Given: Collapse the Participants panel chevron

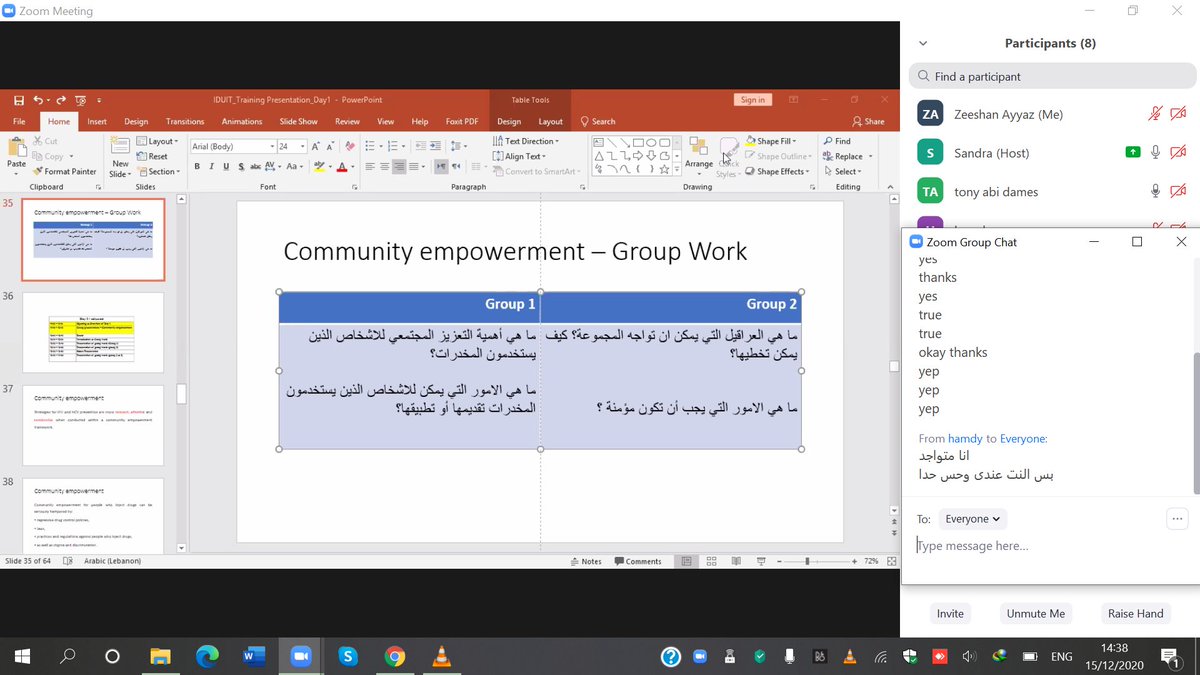Looking at the screenshot, I should 922,44.
